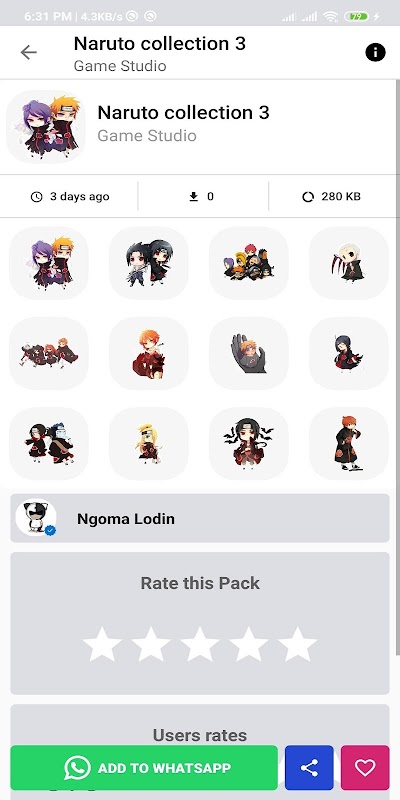Open the pack info icon
Viewport: 400px width, 800px height.
click(x=375, y=52)
